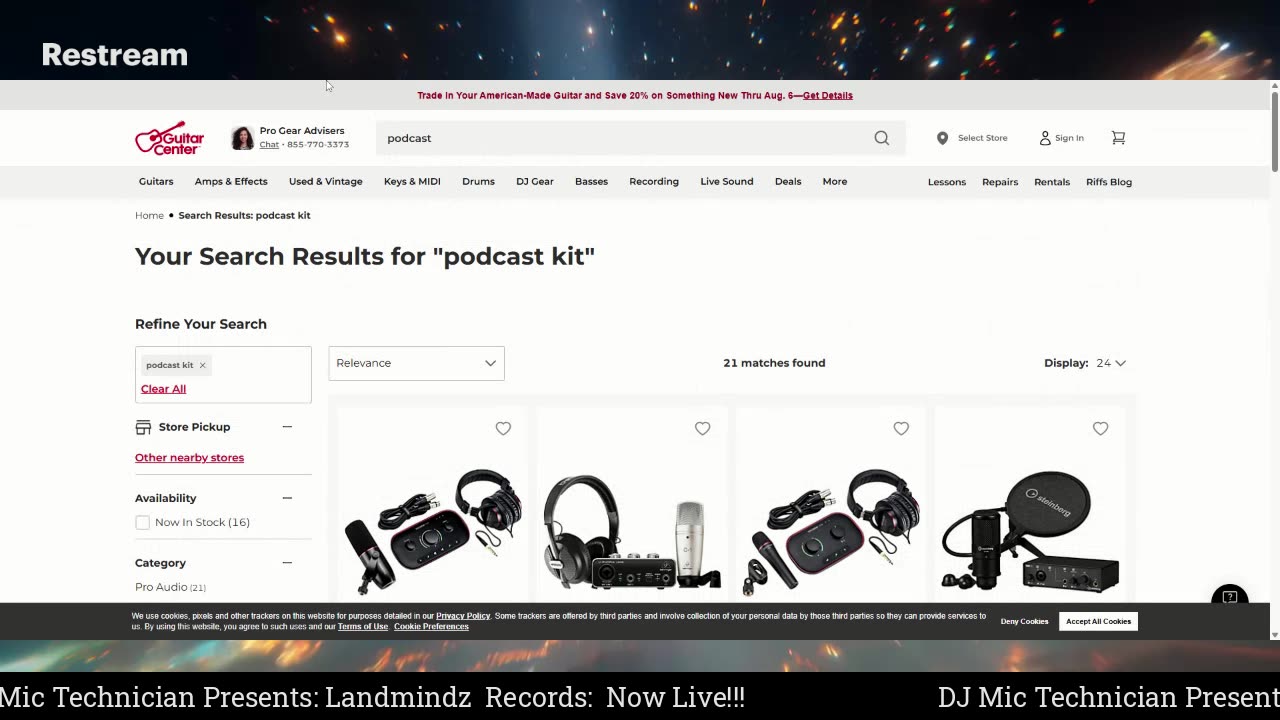Favorite the first product with heart icon
The height and width of the screenshot is (720, 1280).
503,428
